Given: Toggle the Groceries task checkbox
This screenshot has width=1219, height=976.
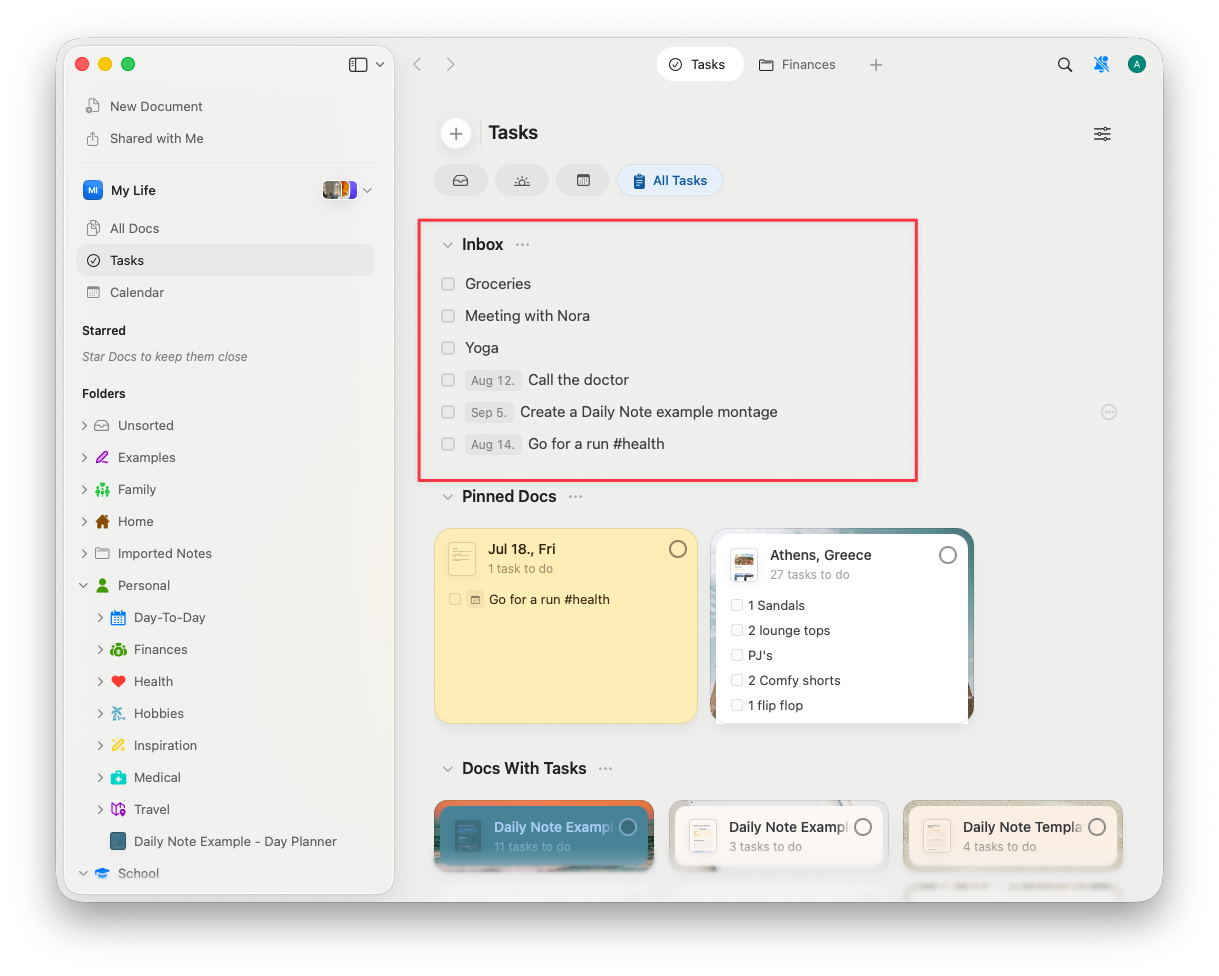Looking at the screenshot, I should pos(447,284).
